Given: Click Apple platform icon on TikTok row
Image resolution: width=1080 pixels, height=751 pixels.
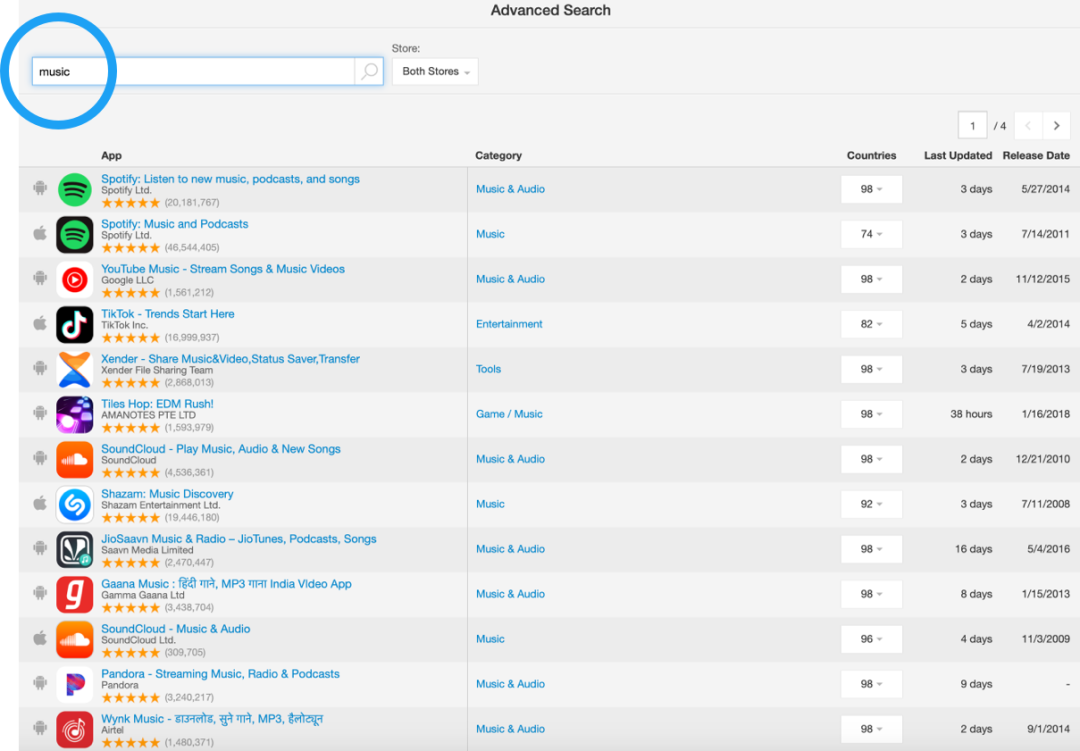Looking at the screenshot, I should pos(40,322).
